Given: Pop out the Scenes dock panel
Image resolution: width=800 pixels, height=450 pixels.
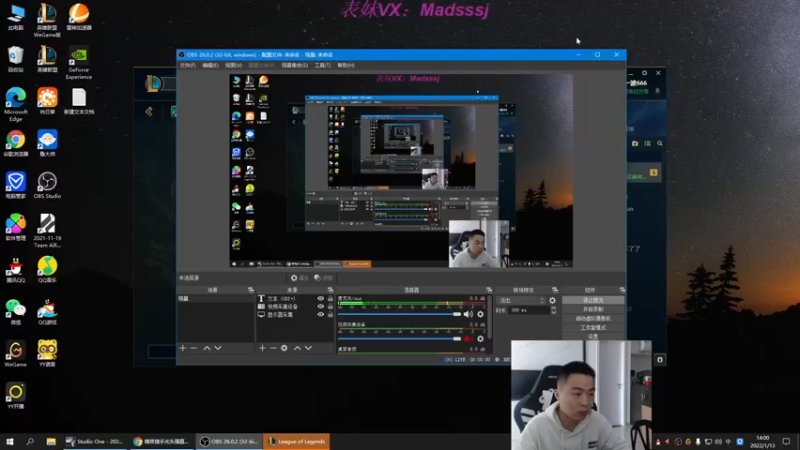Looking at the screenshot, I should 251,290.
